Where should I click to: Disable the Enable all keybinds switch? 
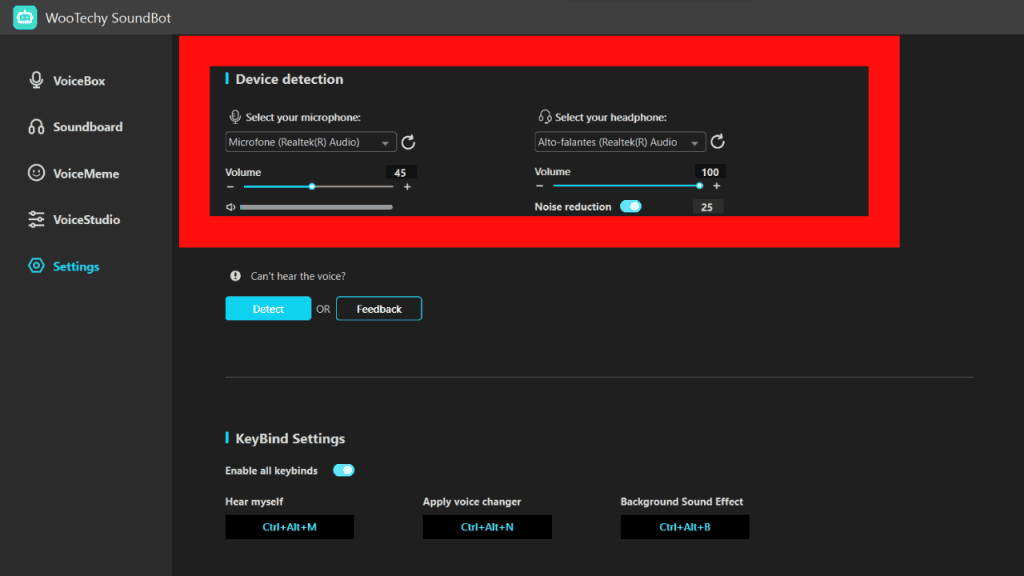pos(343,470)
